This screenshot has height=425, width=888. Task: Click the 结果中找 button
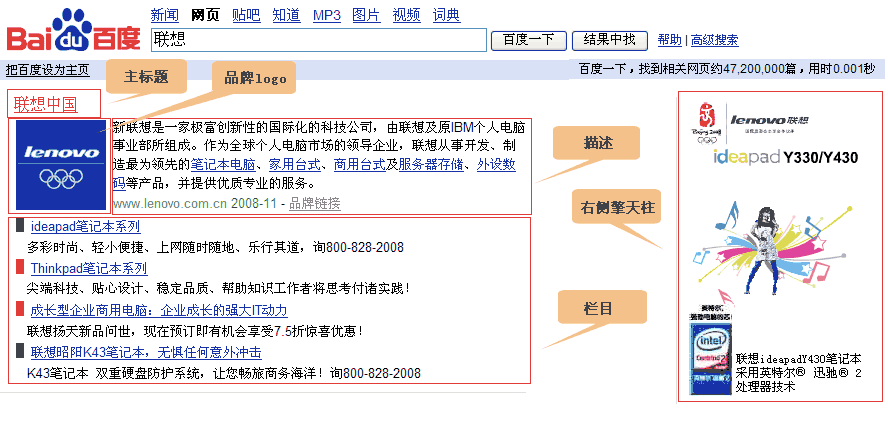(x=609, y=40)
